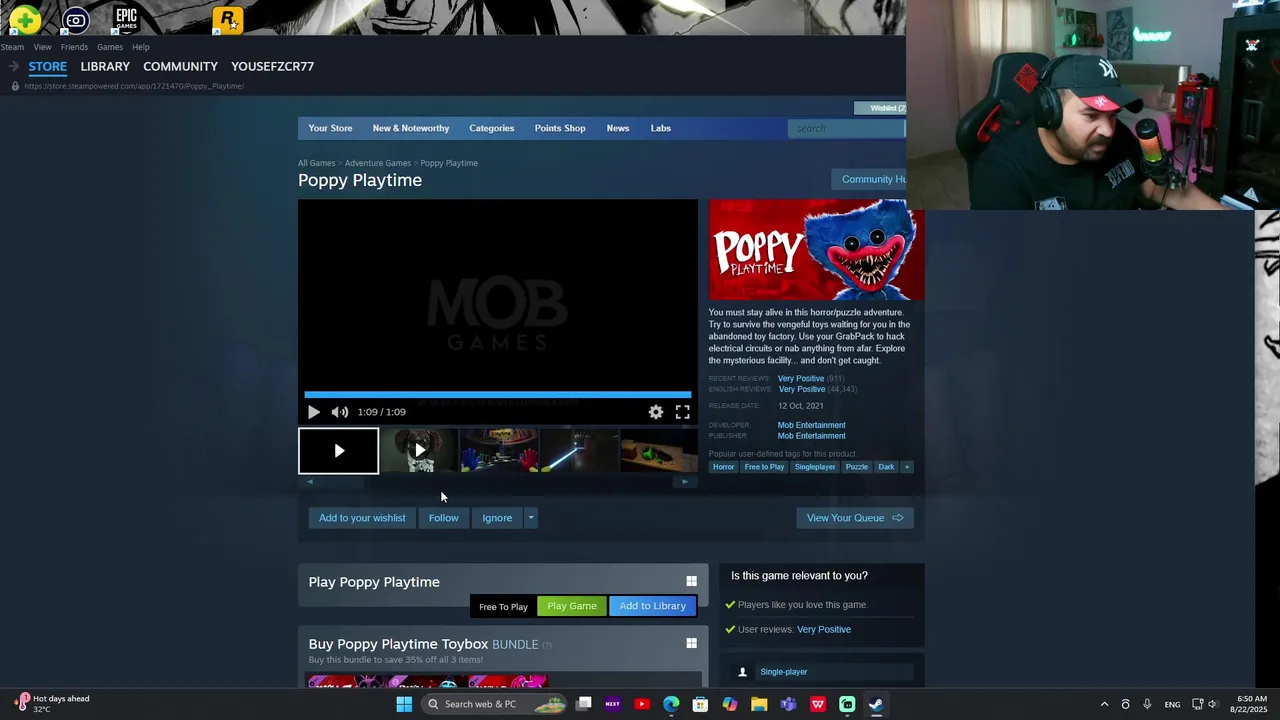Open YouTube from taskbar
1280x720 pixels.
coord(642,704)
